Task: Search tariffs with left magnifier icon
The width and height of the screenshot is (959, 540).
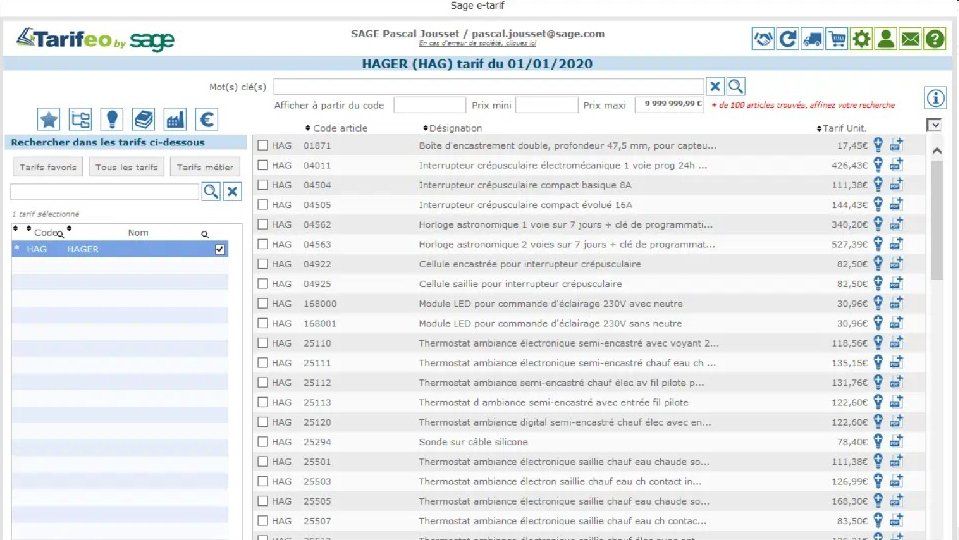Action: tap(211, 191)
